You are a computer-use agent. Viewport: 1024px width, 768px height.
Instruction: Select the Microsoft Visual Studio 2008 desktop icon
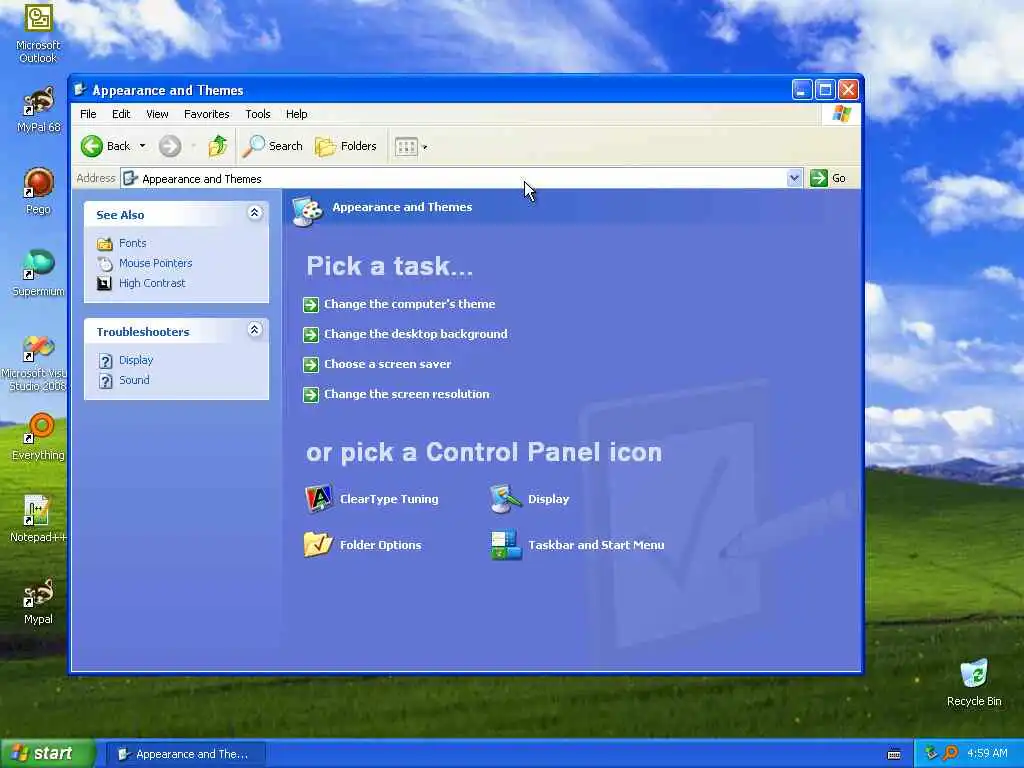point(38,363)
